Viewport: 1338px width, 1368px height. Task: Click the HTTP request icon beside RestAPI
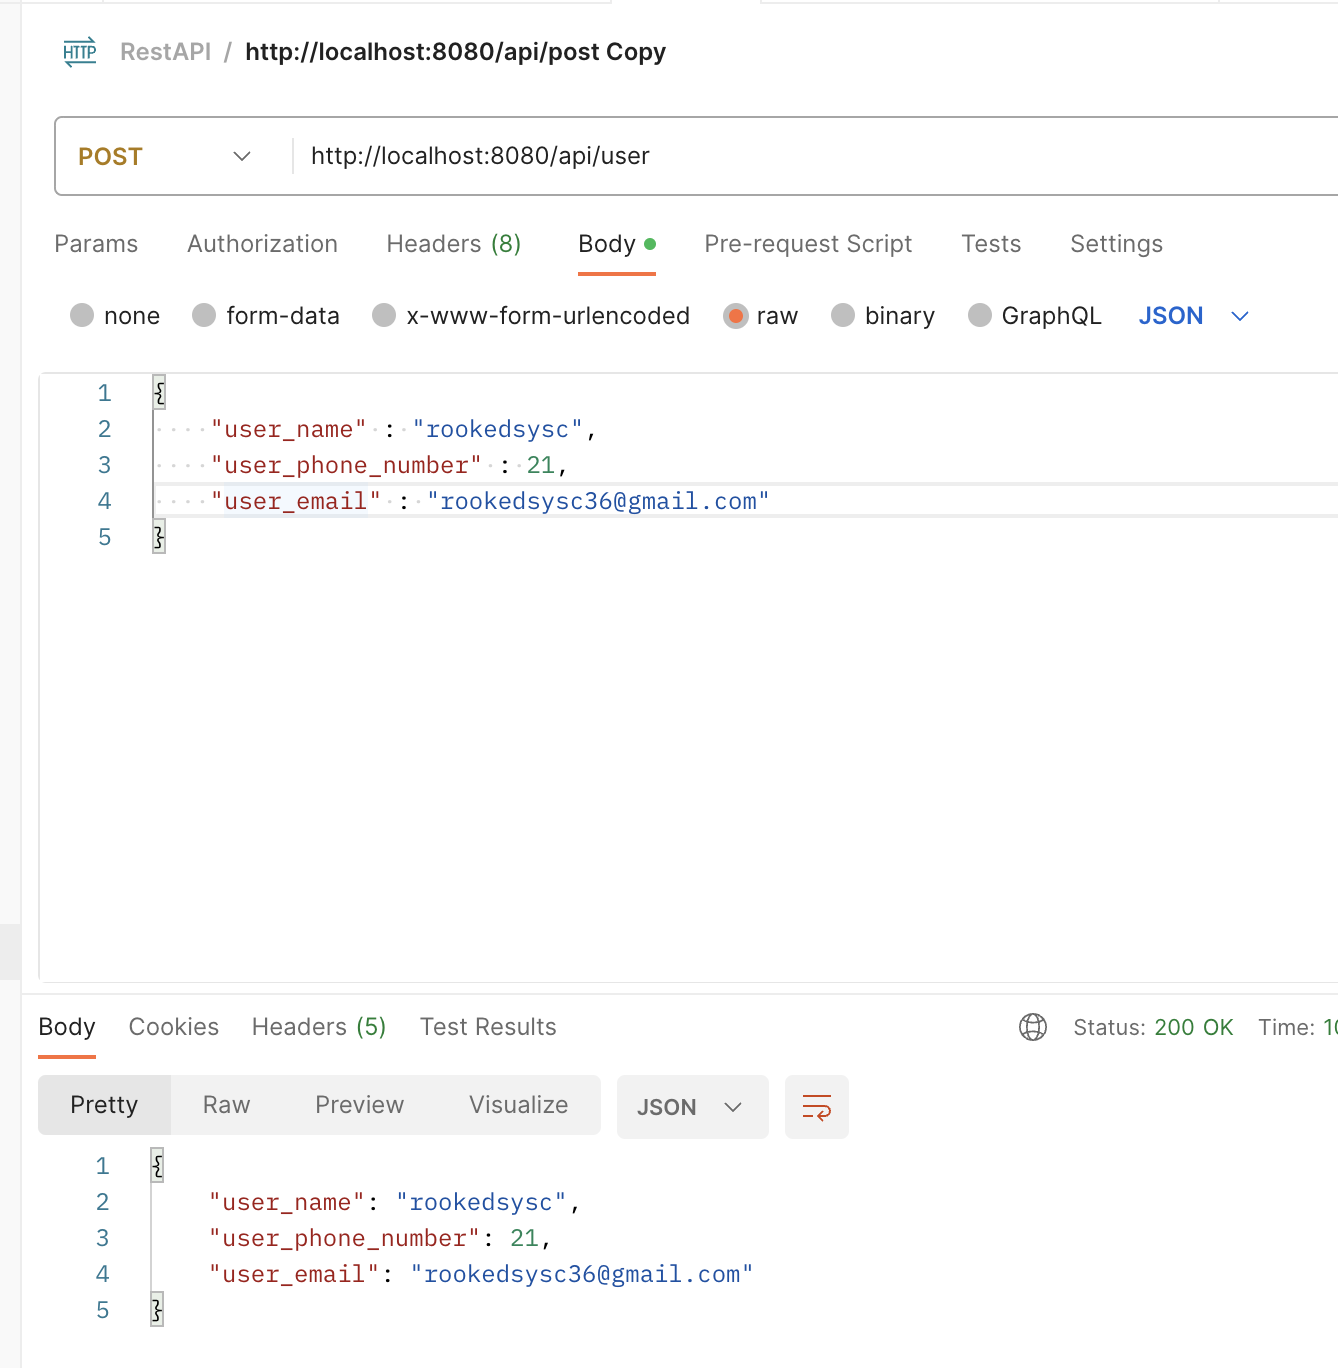80,52
